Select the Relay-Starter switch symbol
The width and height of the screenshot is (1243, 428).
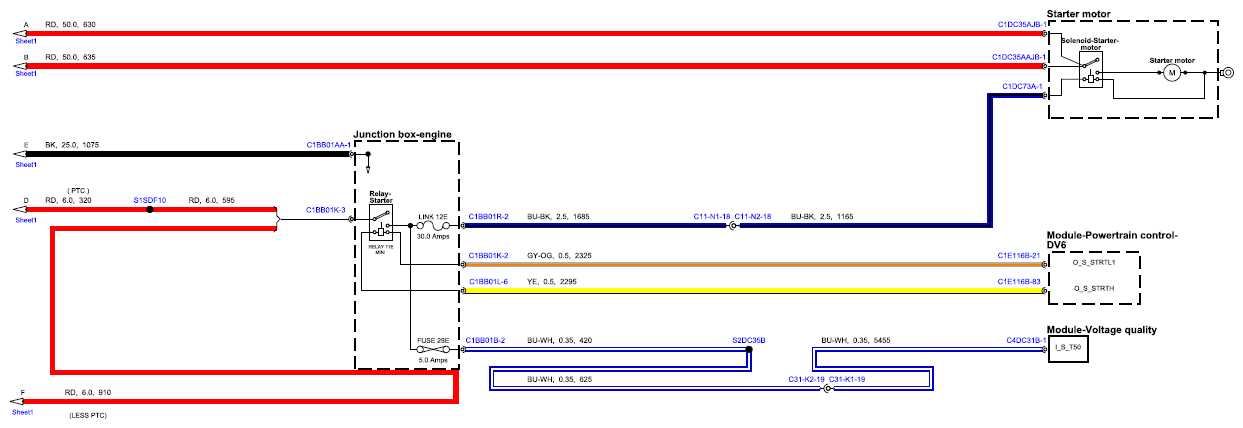tap(380, 224)
